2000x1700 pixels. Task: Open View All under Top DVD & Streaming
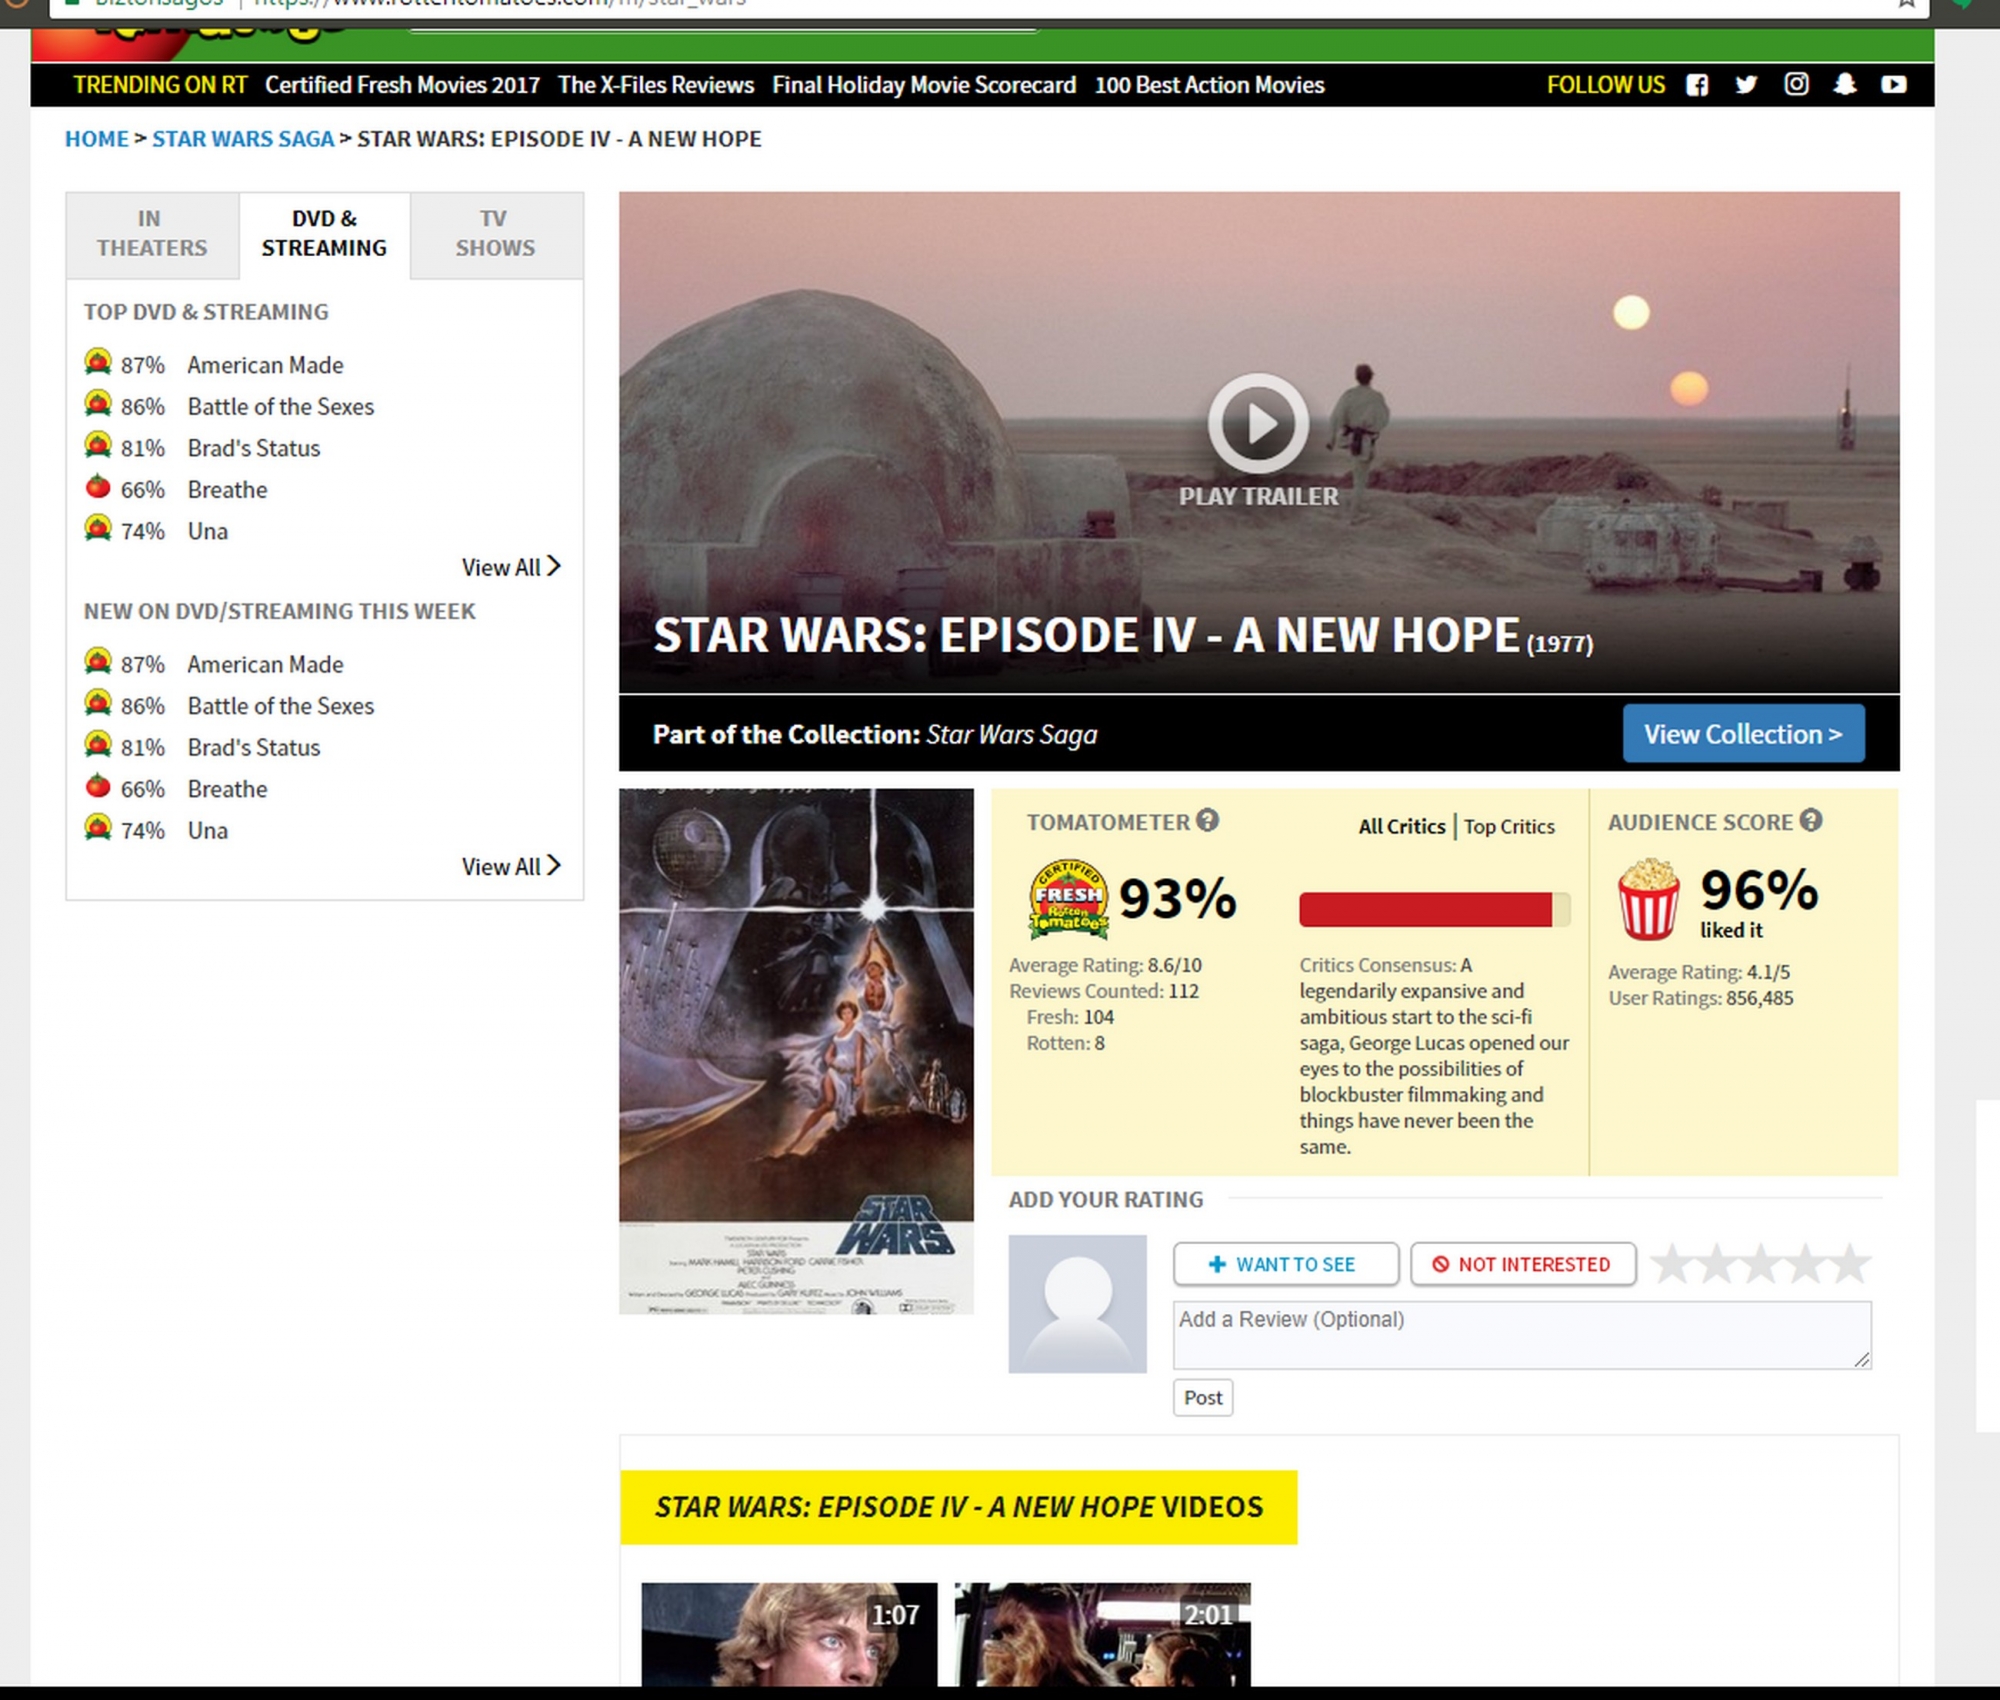511,567
